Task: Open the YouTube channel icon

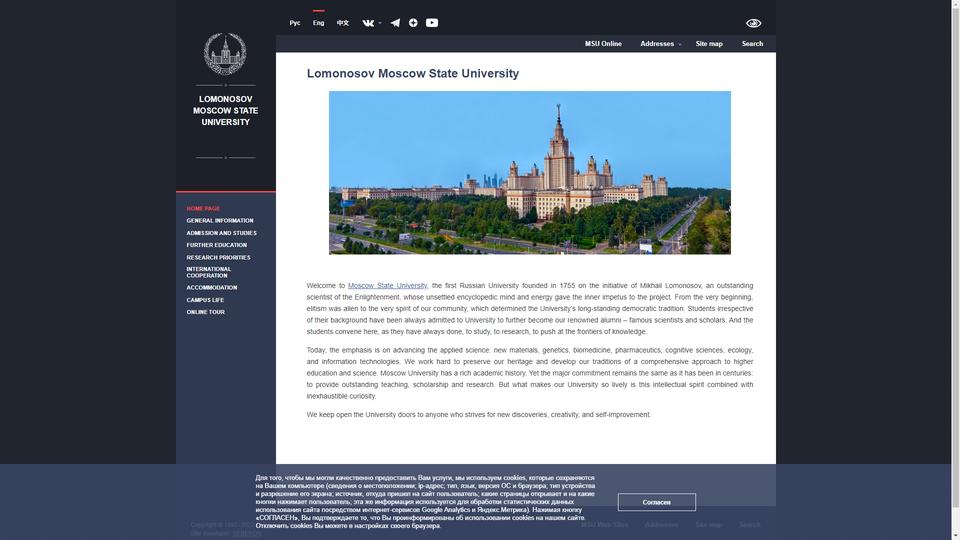Action: pyautogui.click(x=432, y=23)
